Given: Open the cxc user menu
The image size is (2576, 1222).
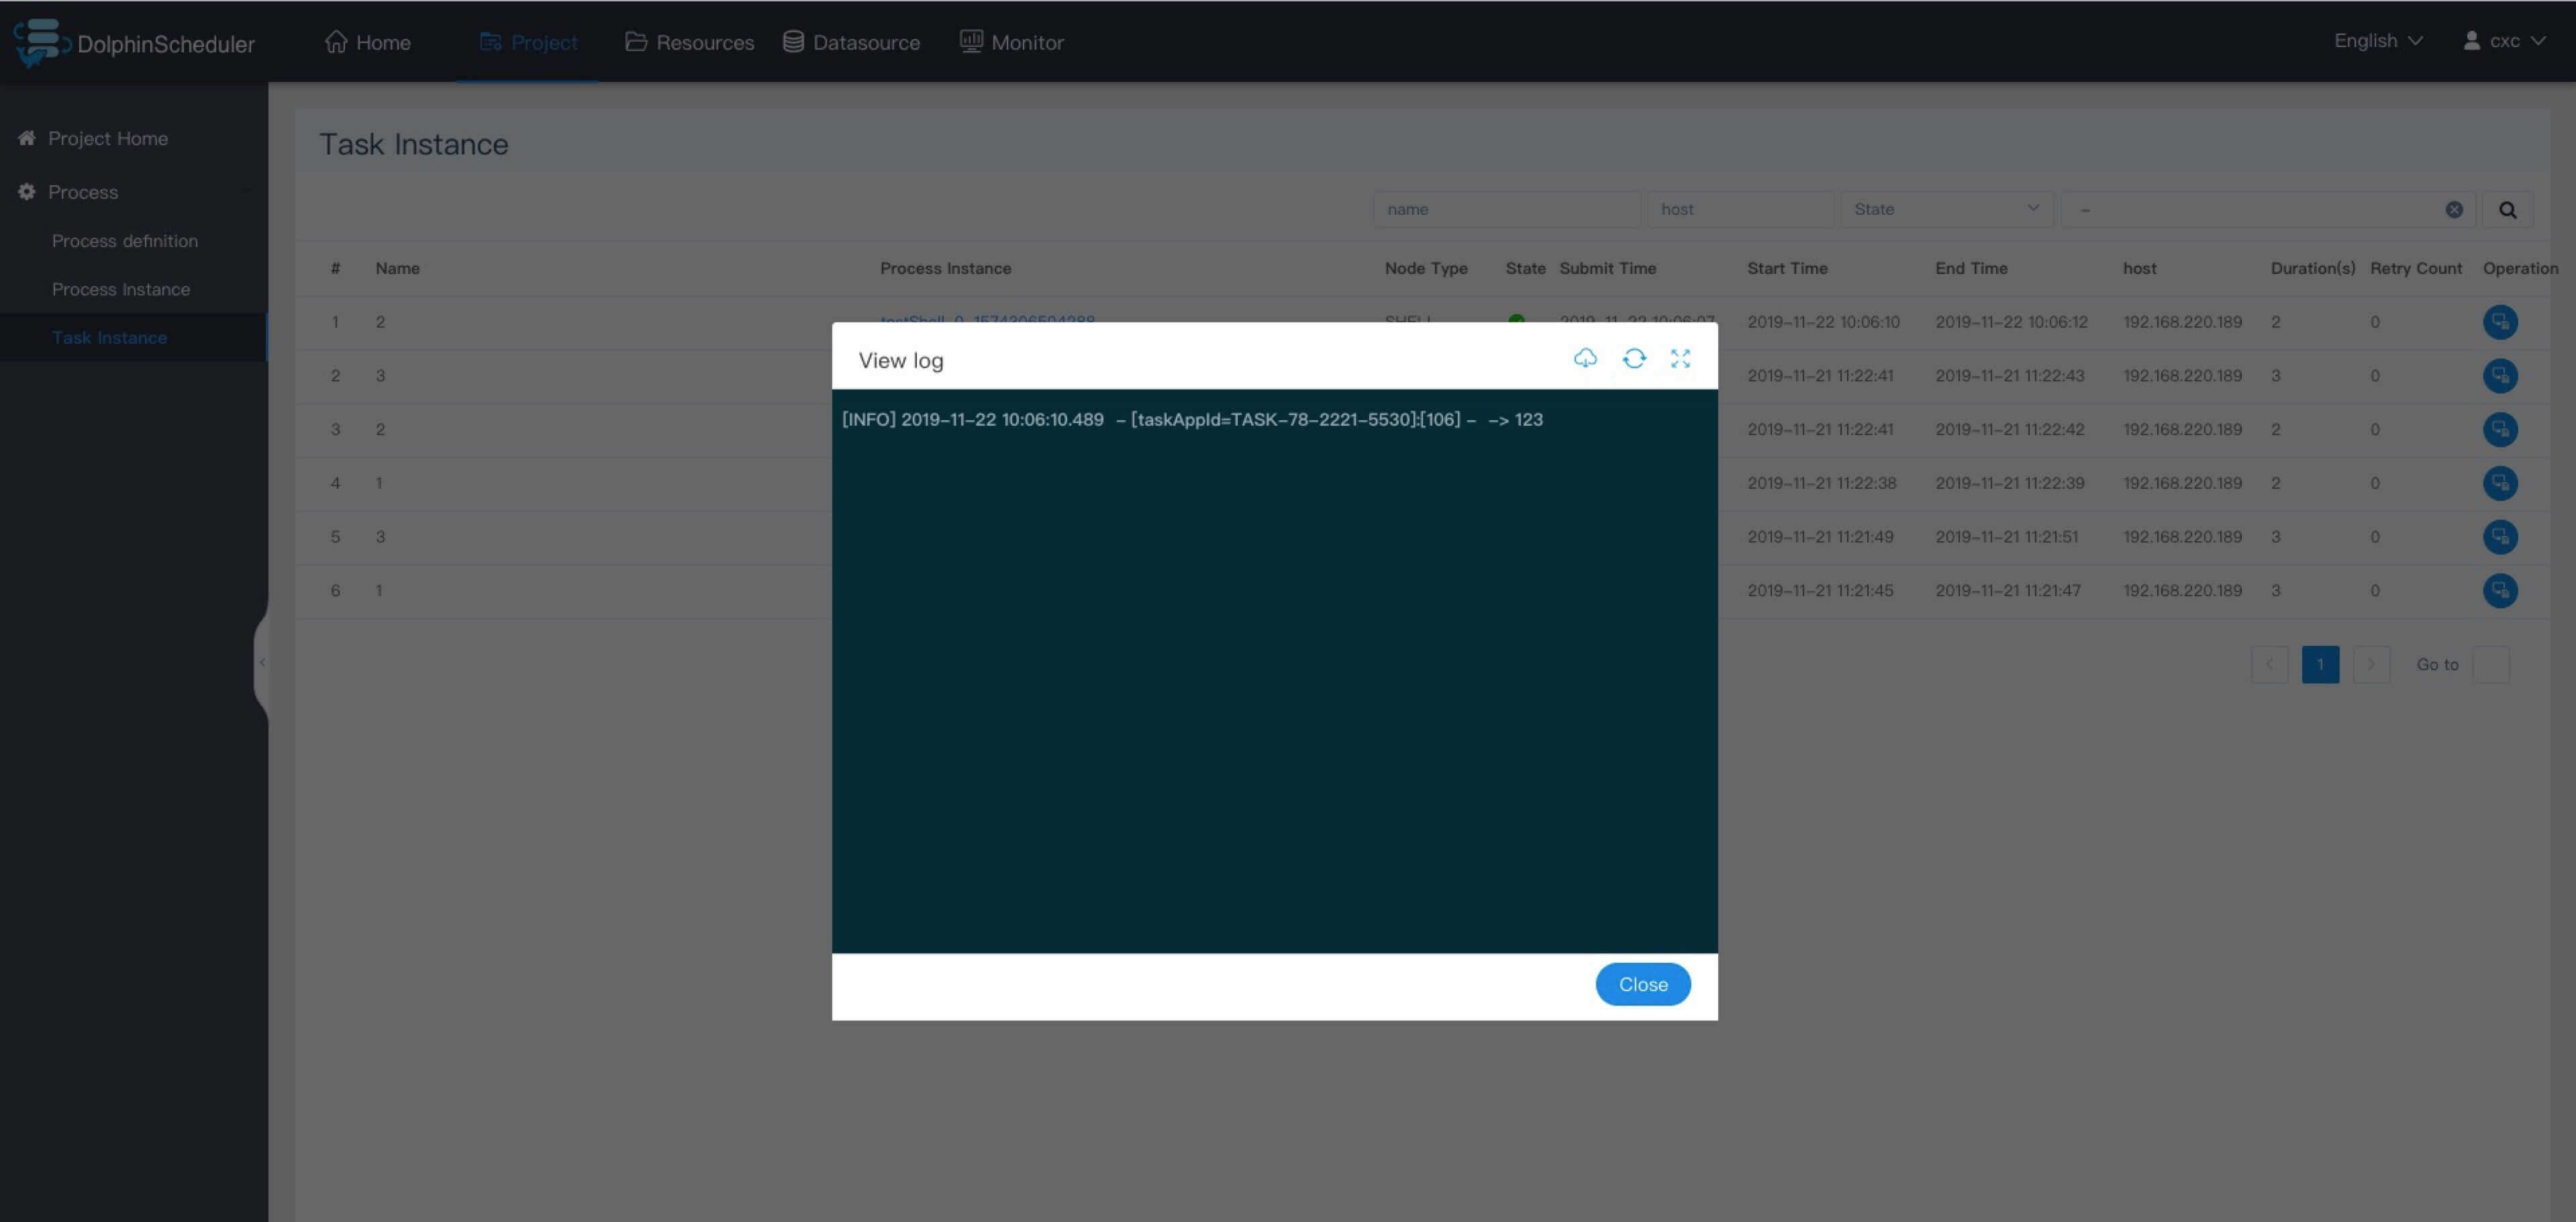Looking at the screenshot, I should click(x=2503, y=41).
